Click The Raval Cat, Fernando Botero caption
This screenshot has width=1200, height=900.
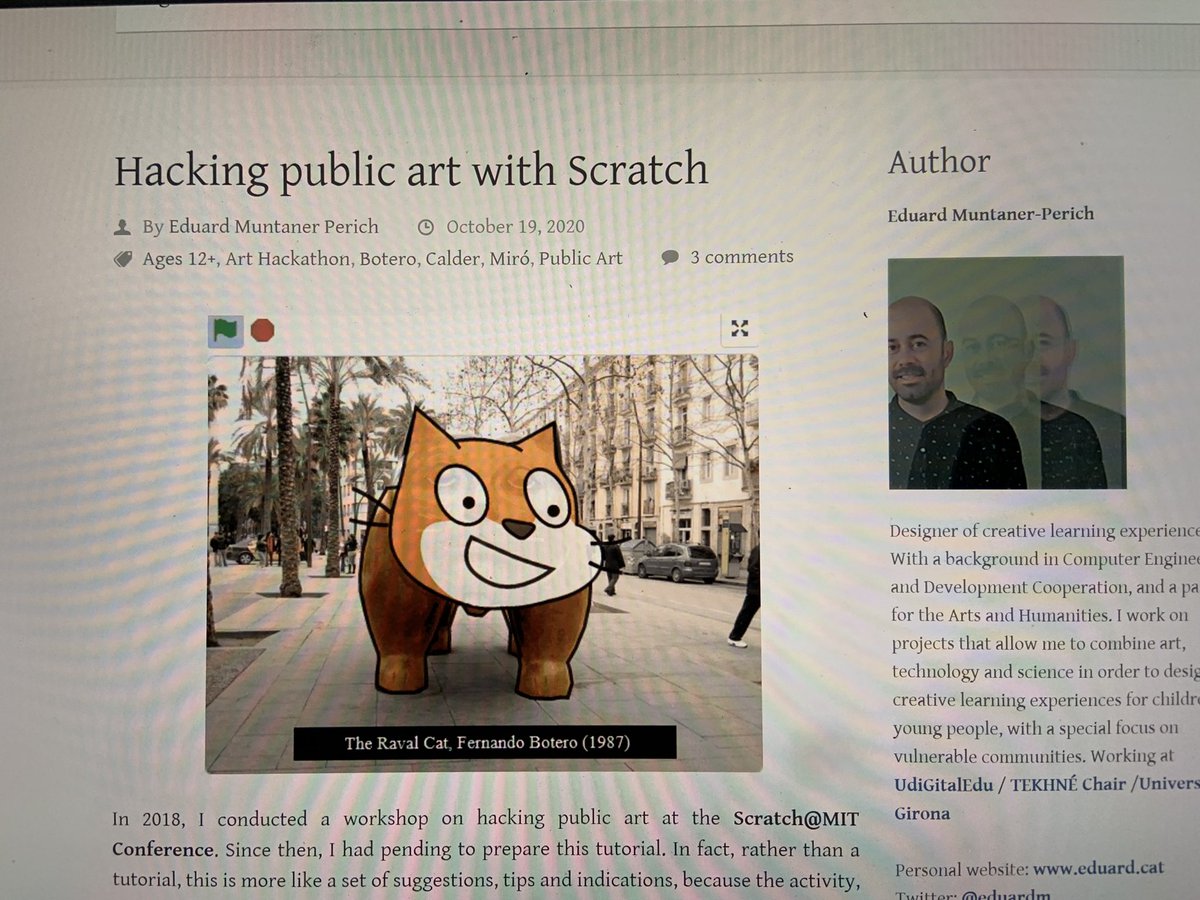point(485,743)
